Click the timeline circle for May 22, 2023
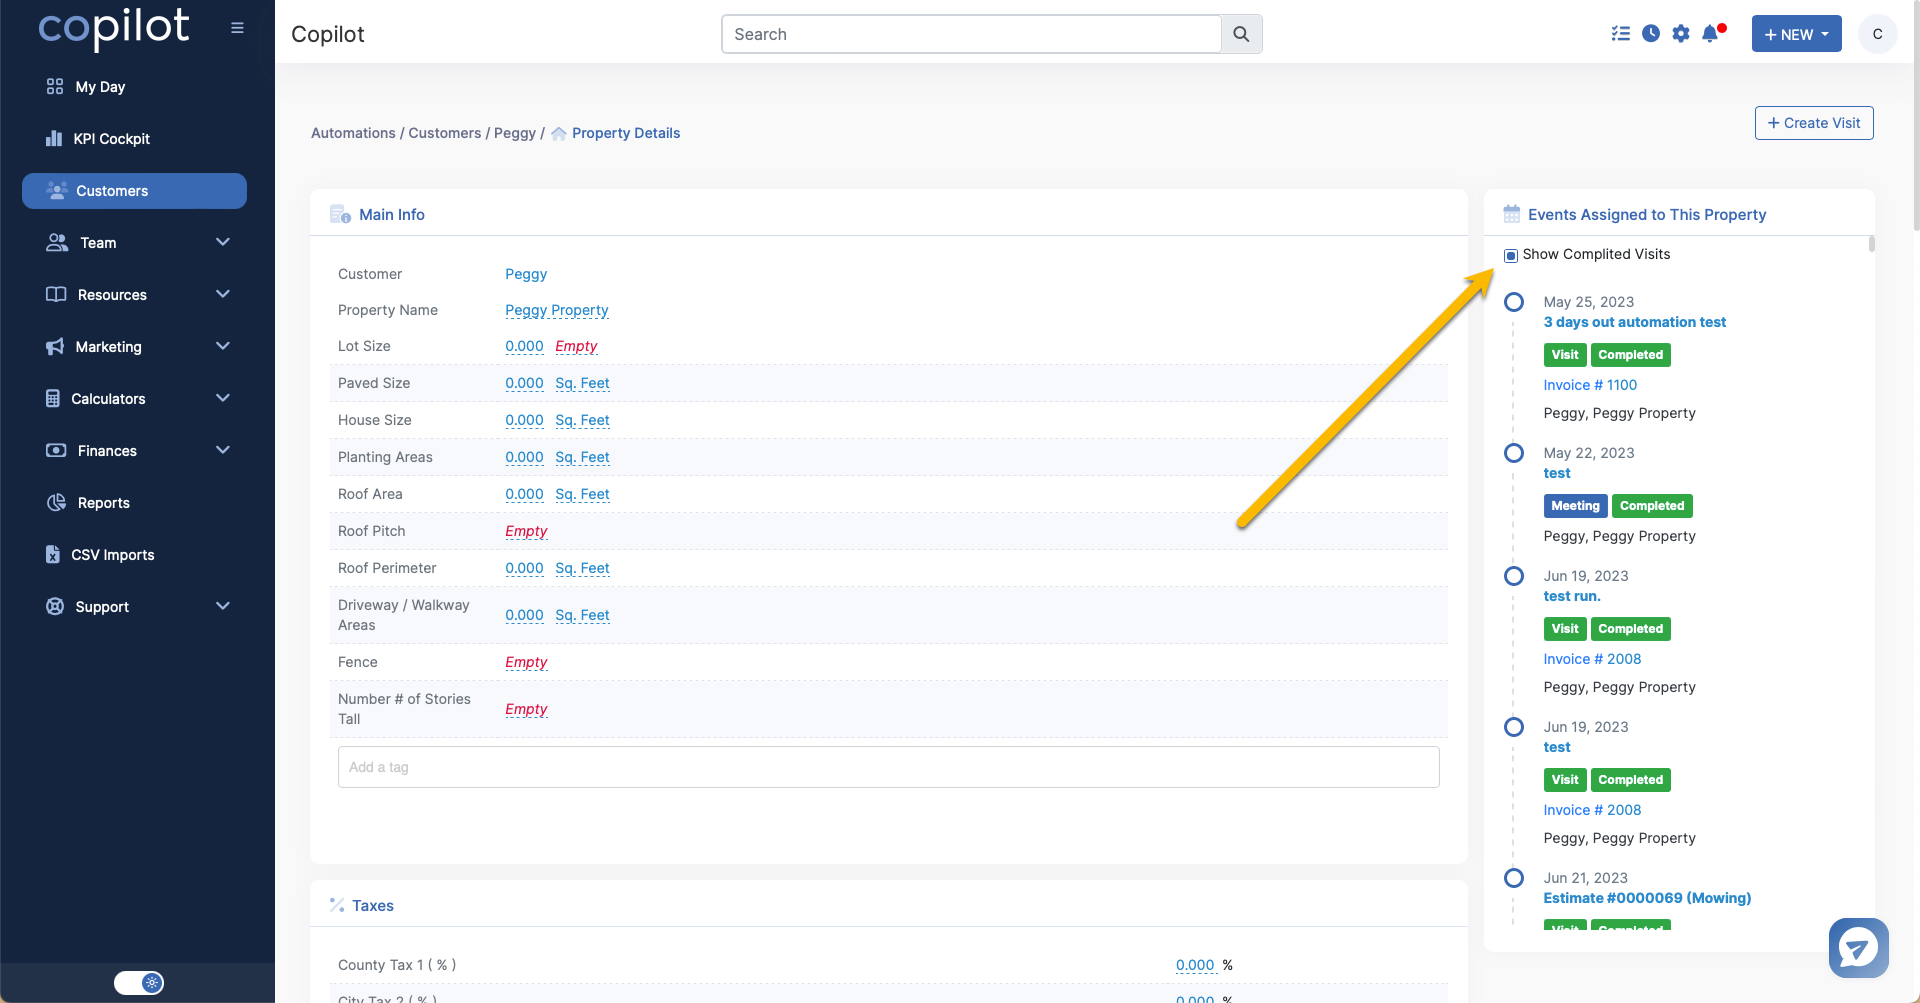 (x=1514, y=453)
